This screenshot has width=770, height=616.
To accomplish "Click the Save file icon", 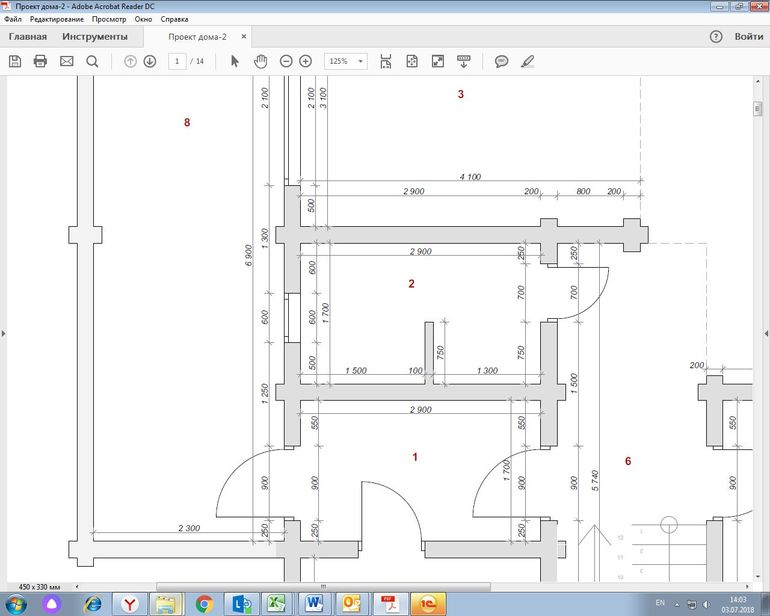I will click(x=15, y=61).
